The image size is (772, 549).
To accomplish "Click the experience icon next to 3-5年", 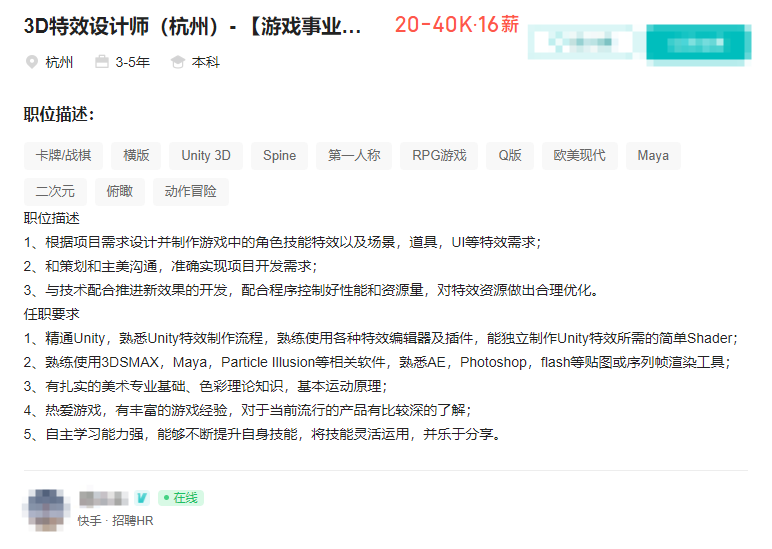I will [x=101, y=62].
